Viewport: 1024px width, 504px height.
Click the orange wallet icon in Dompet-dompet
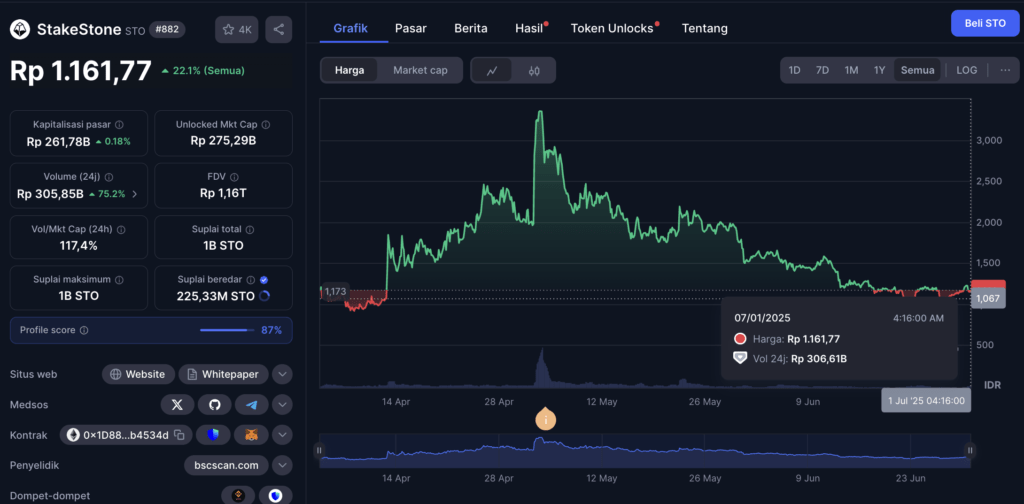pos(238,496)
